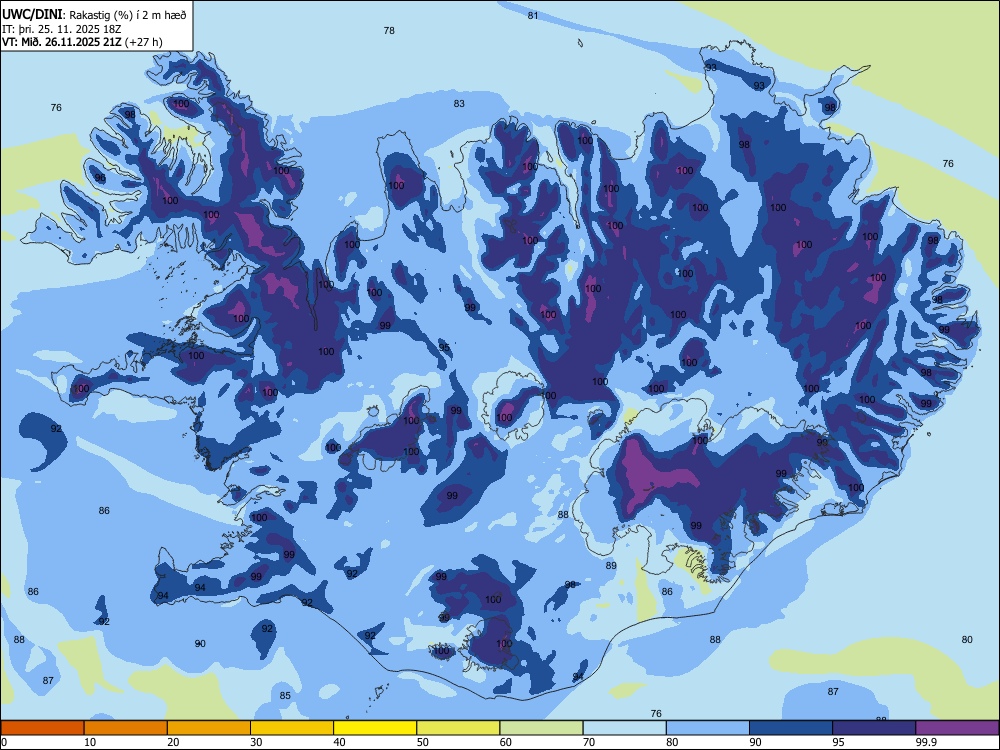1000x750 pixels.
Task: Click the "50" legend scale label
Action: (x=422, y=742)
